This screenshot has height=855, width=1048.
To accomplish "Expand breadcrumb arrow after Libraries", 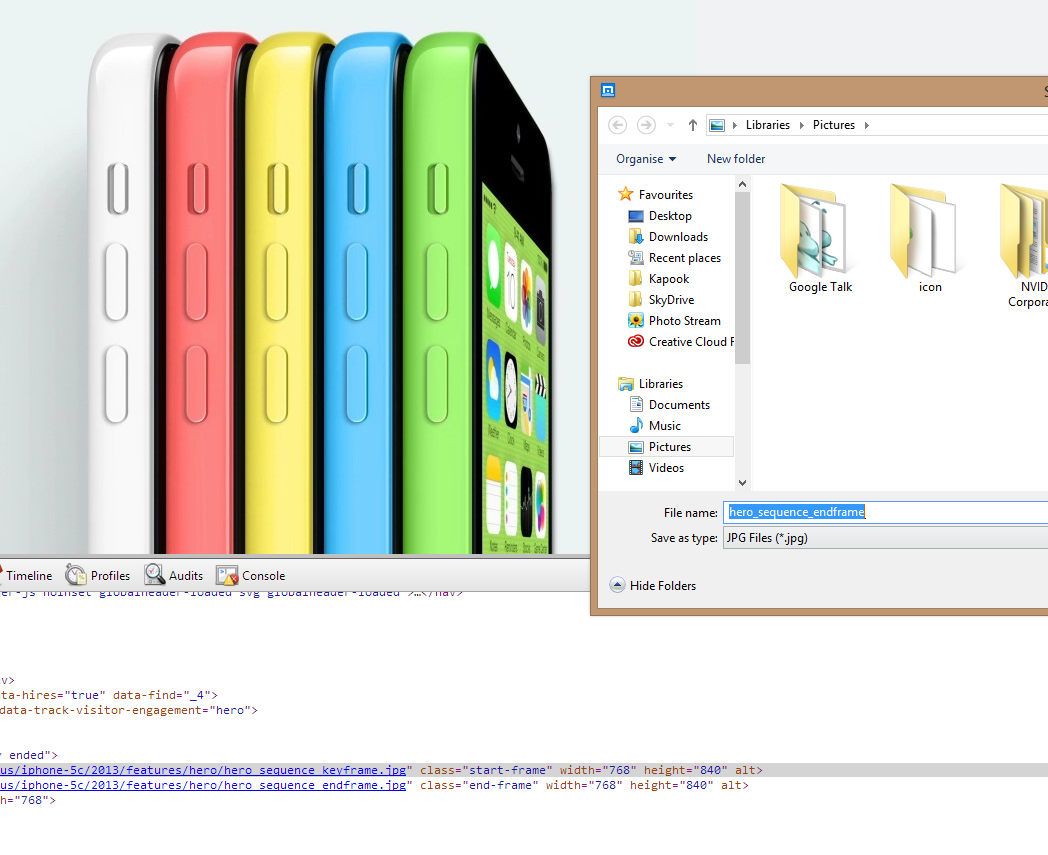I will 801,125.
